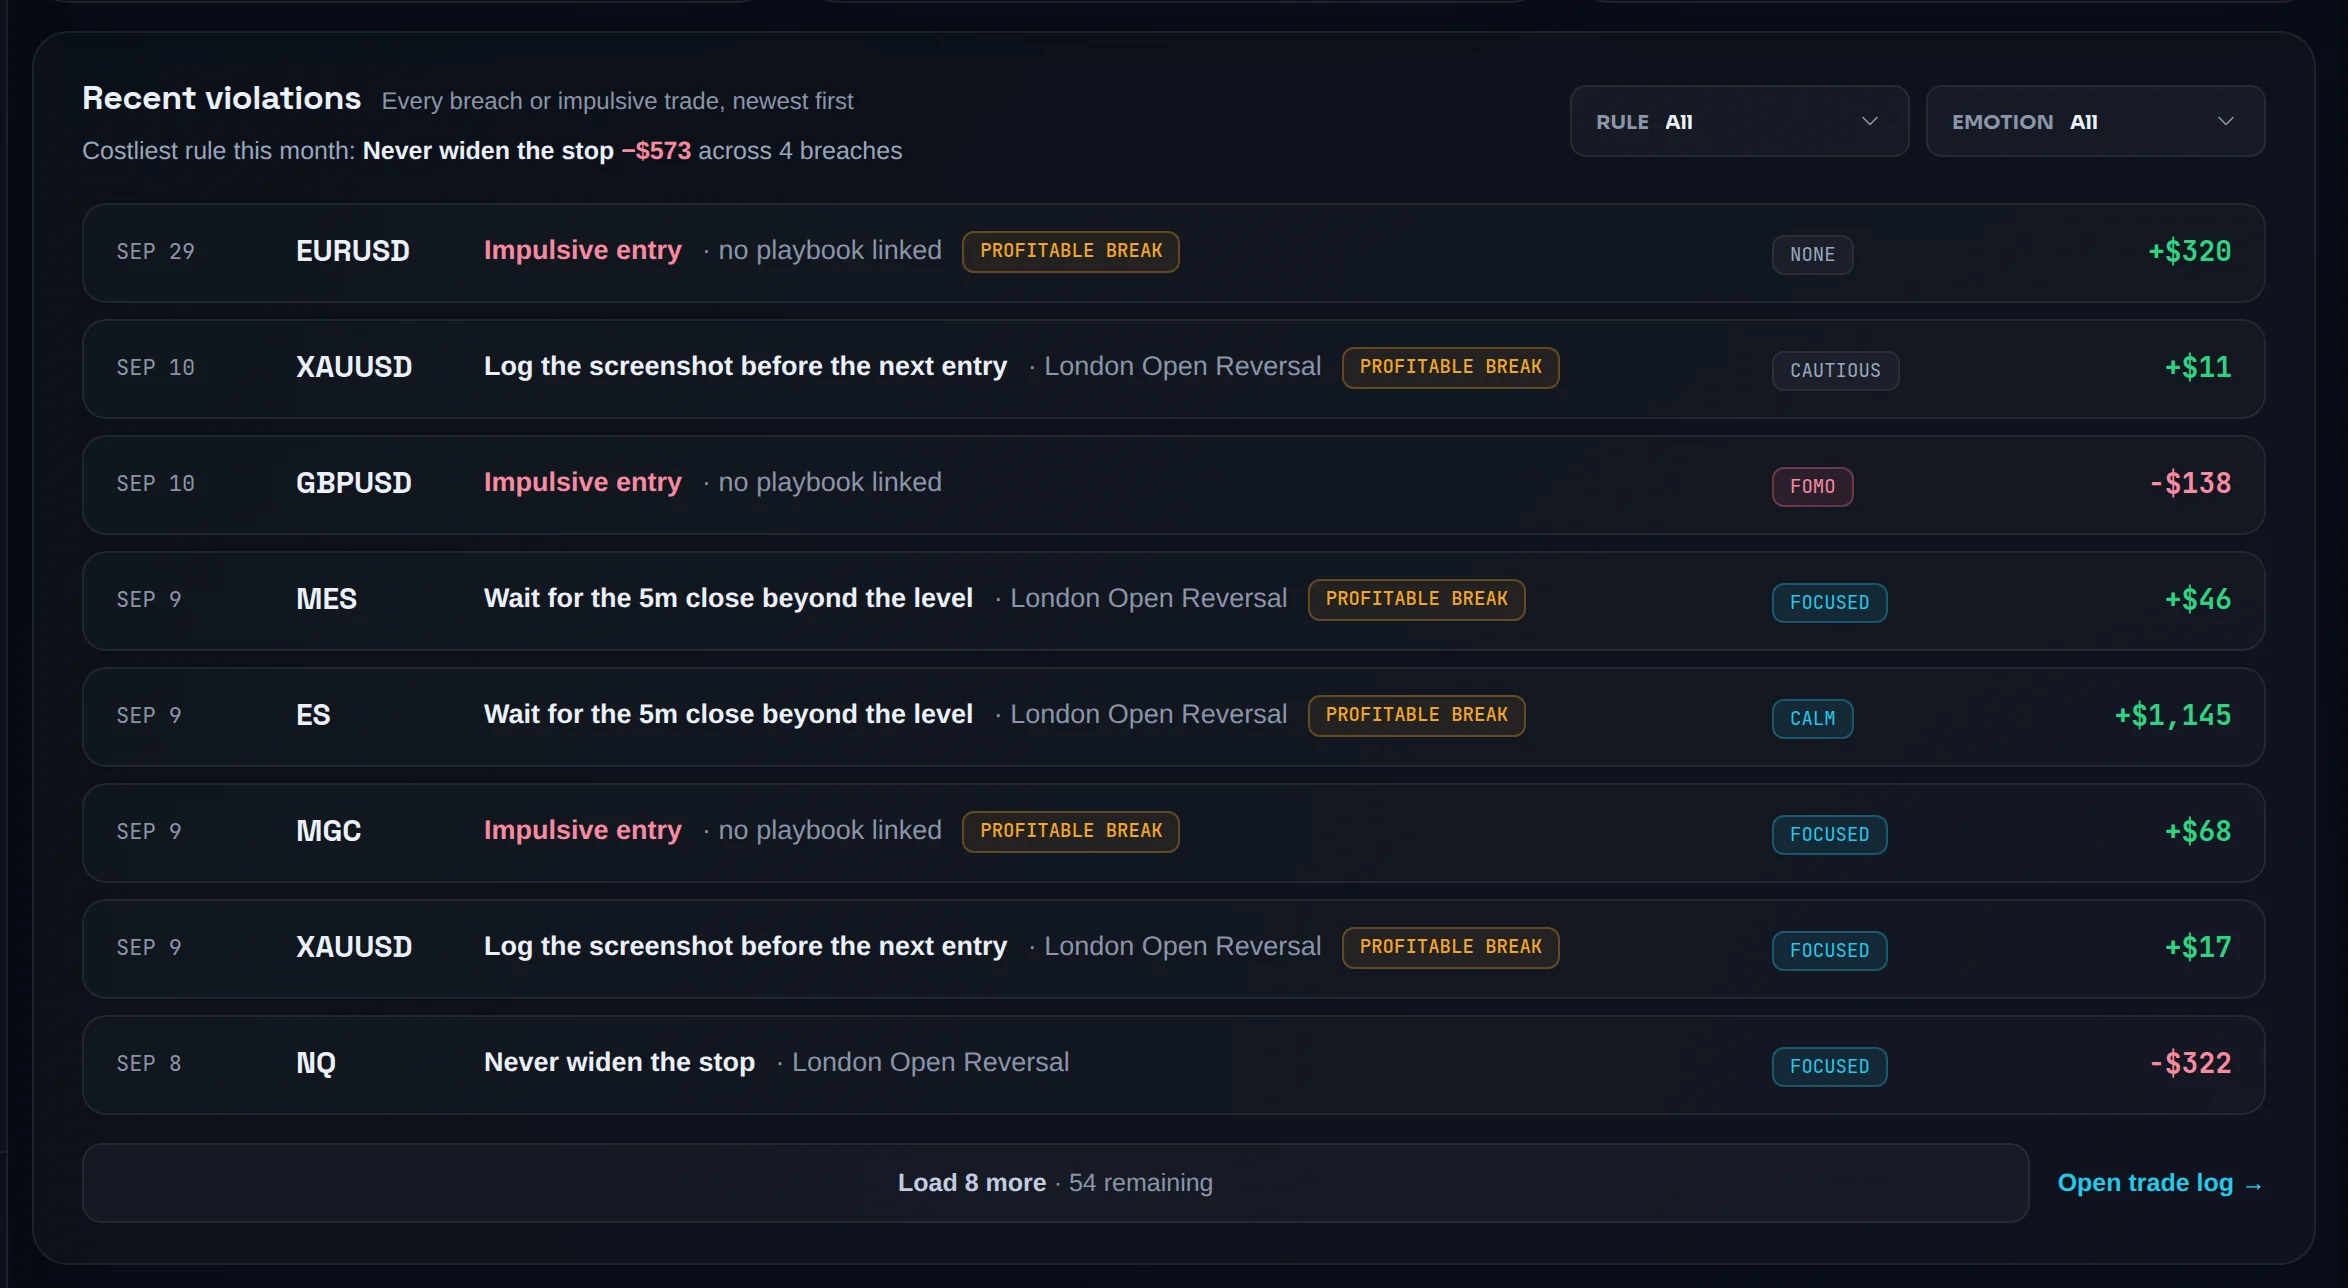The width and height of the screenshot is (2348, 1288).
Task: Click the MES symbol label
Action: pos(326,599)
